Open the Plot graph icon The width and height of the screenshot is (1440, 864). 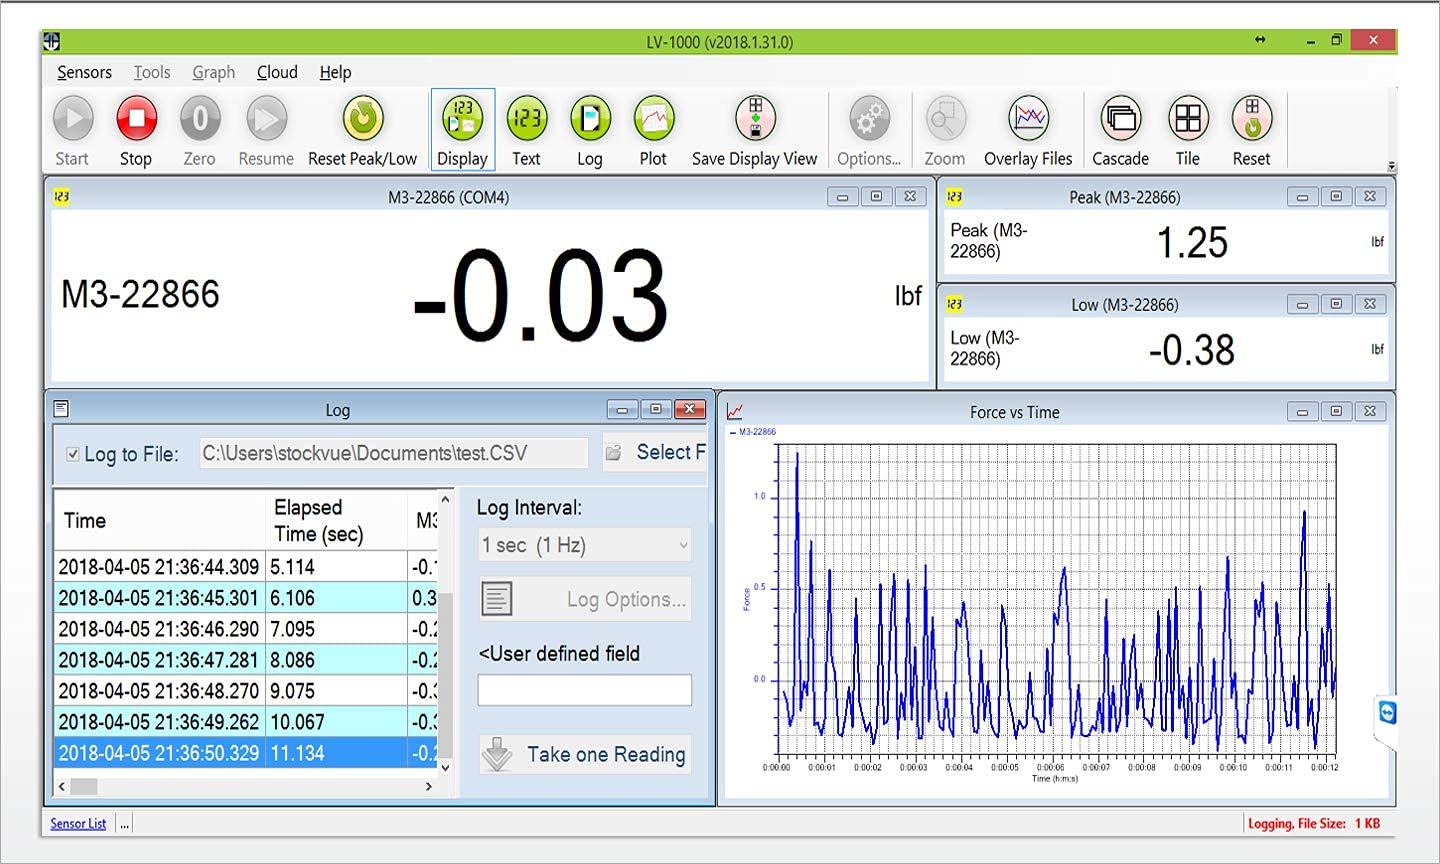click(653, 120)
